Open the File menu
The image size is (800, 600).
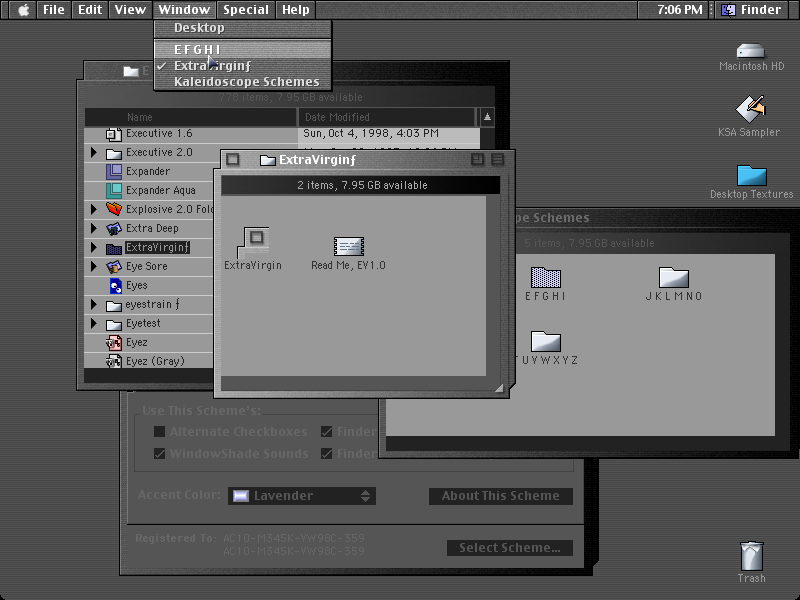54,10
